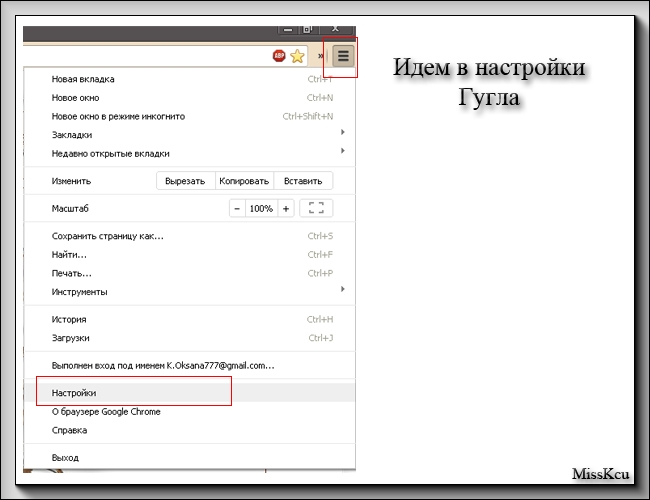Open Новое окно в режиме инкогнито
The height and width of the screenshot is (500, 650).
(x=190, y=117)
